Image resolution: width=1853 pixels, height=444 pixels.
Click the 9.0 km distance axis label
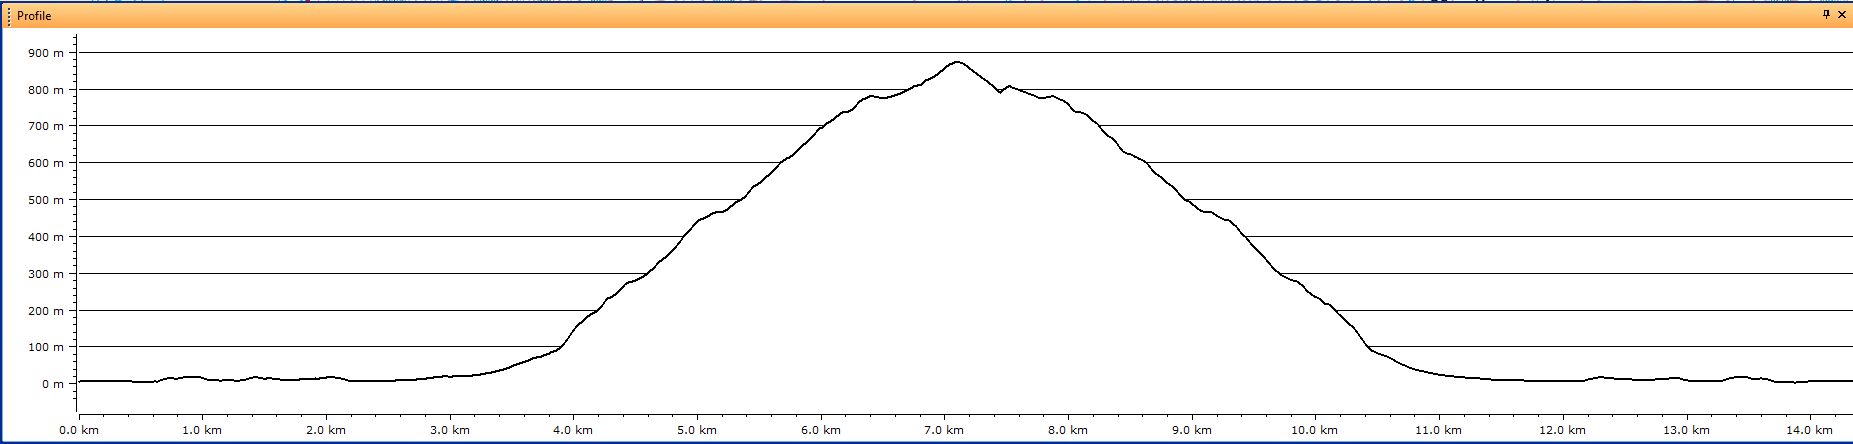pos(1192,430)
